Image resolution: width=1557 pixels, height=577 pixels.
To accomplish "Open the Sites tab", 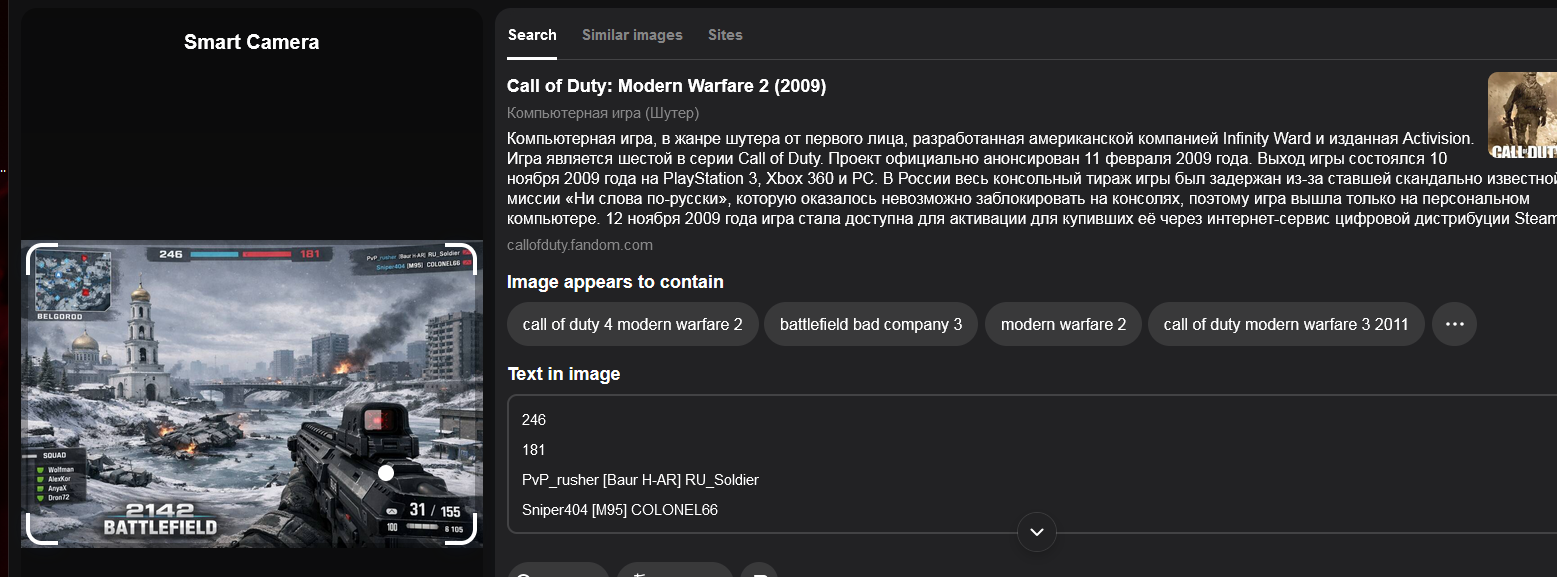I will [725, 35].
